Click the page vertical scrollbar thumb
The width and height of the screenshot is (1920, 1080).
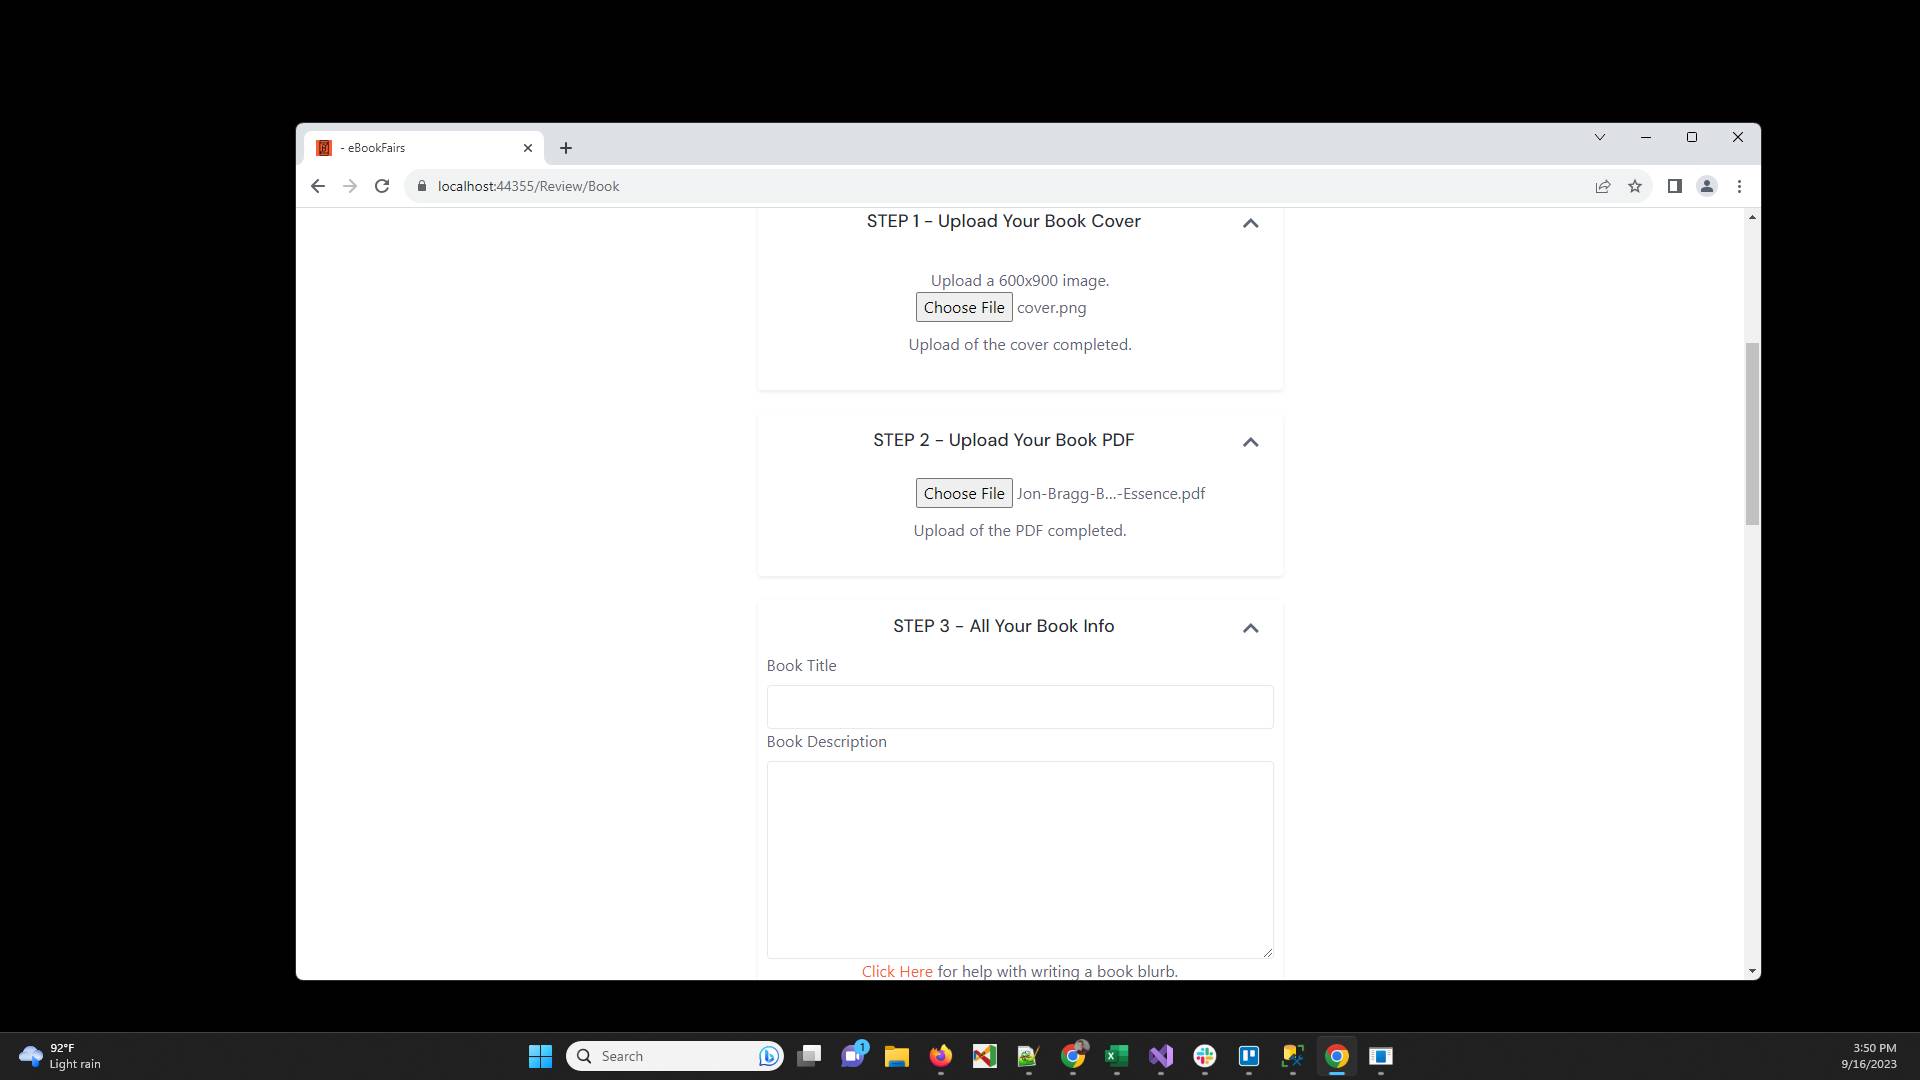pyautogui.click(x=1751, y=433)
